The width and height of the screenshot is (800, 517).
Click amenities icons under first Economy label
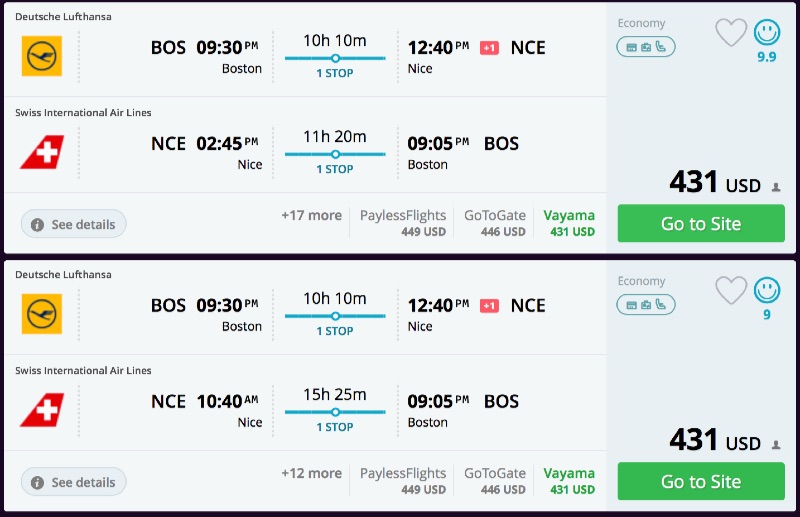pyautogui.click(x=646, y=46)
